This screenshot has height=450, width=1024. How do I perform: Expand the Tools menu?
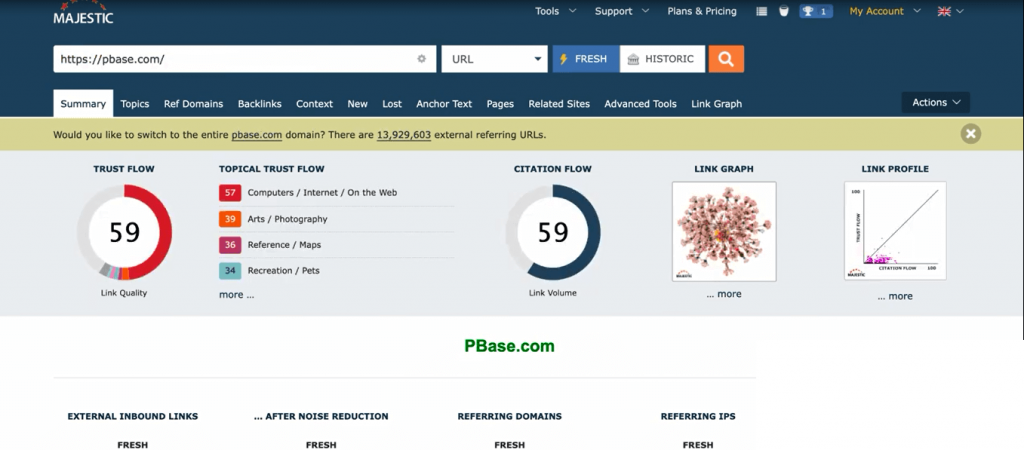(556, 11)
